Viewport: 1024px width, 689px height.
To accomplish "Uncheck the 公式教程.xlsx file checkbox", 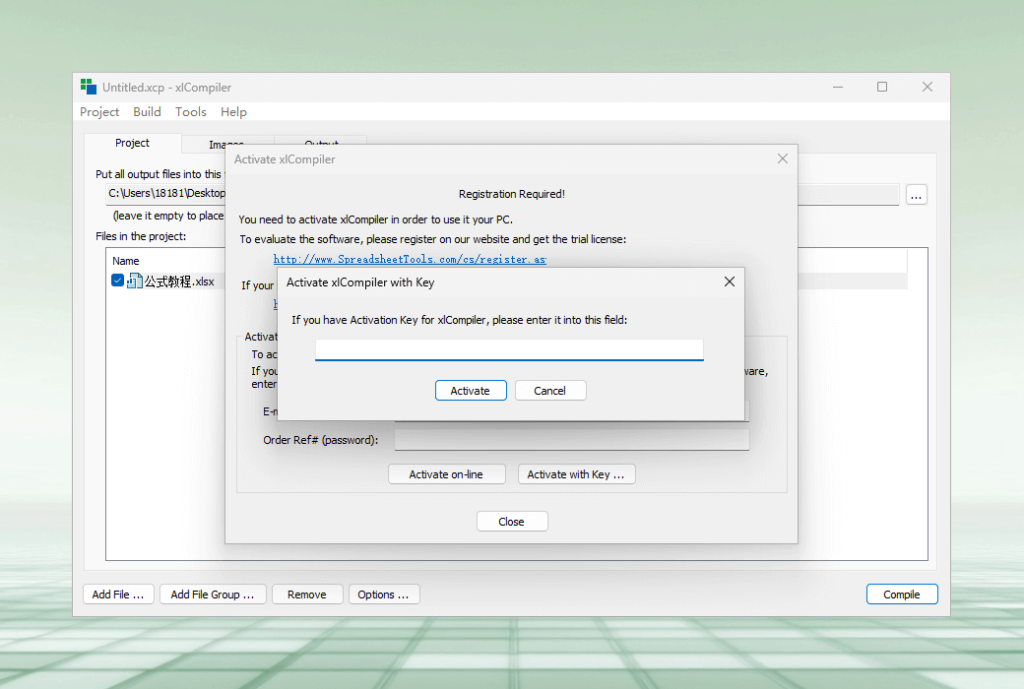I will coord(117,281).
